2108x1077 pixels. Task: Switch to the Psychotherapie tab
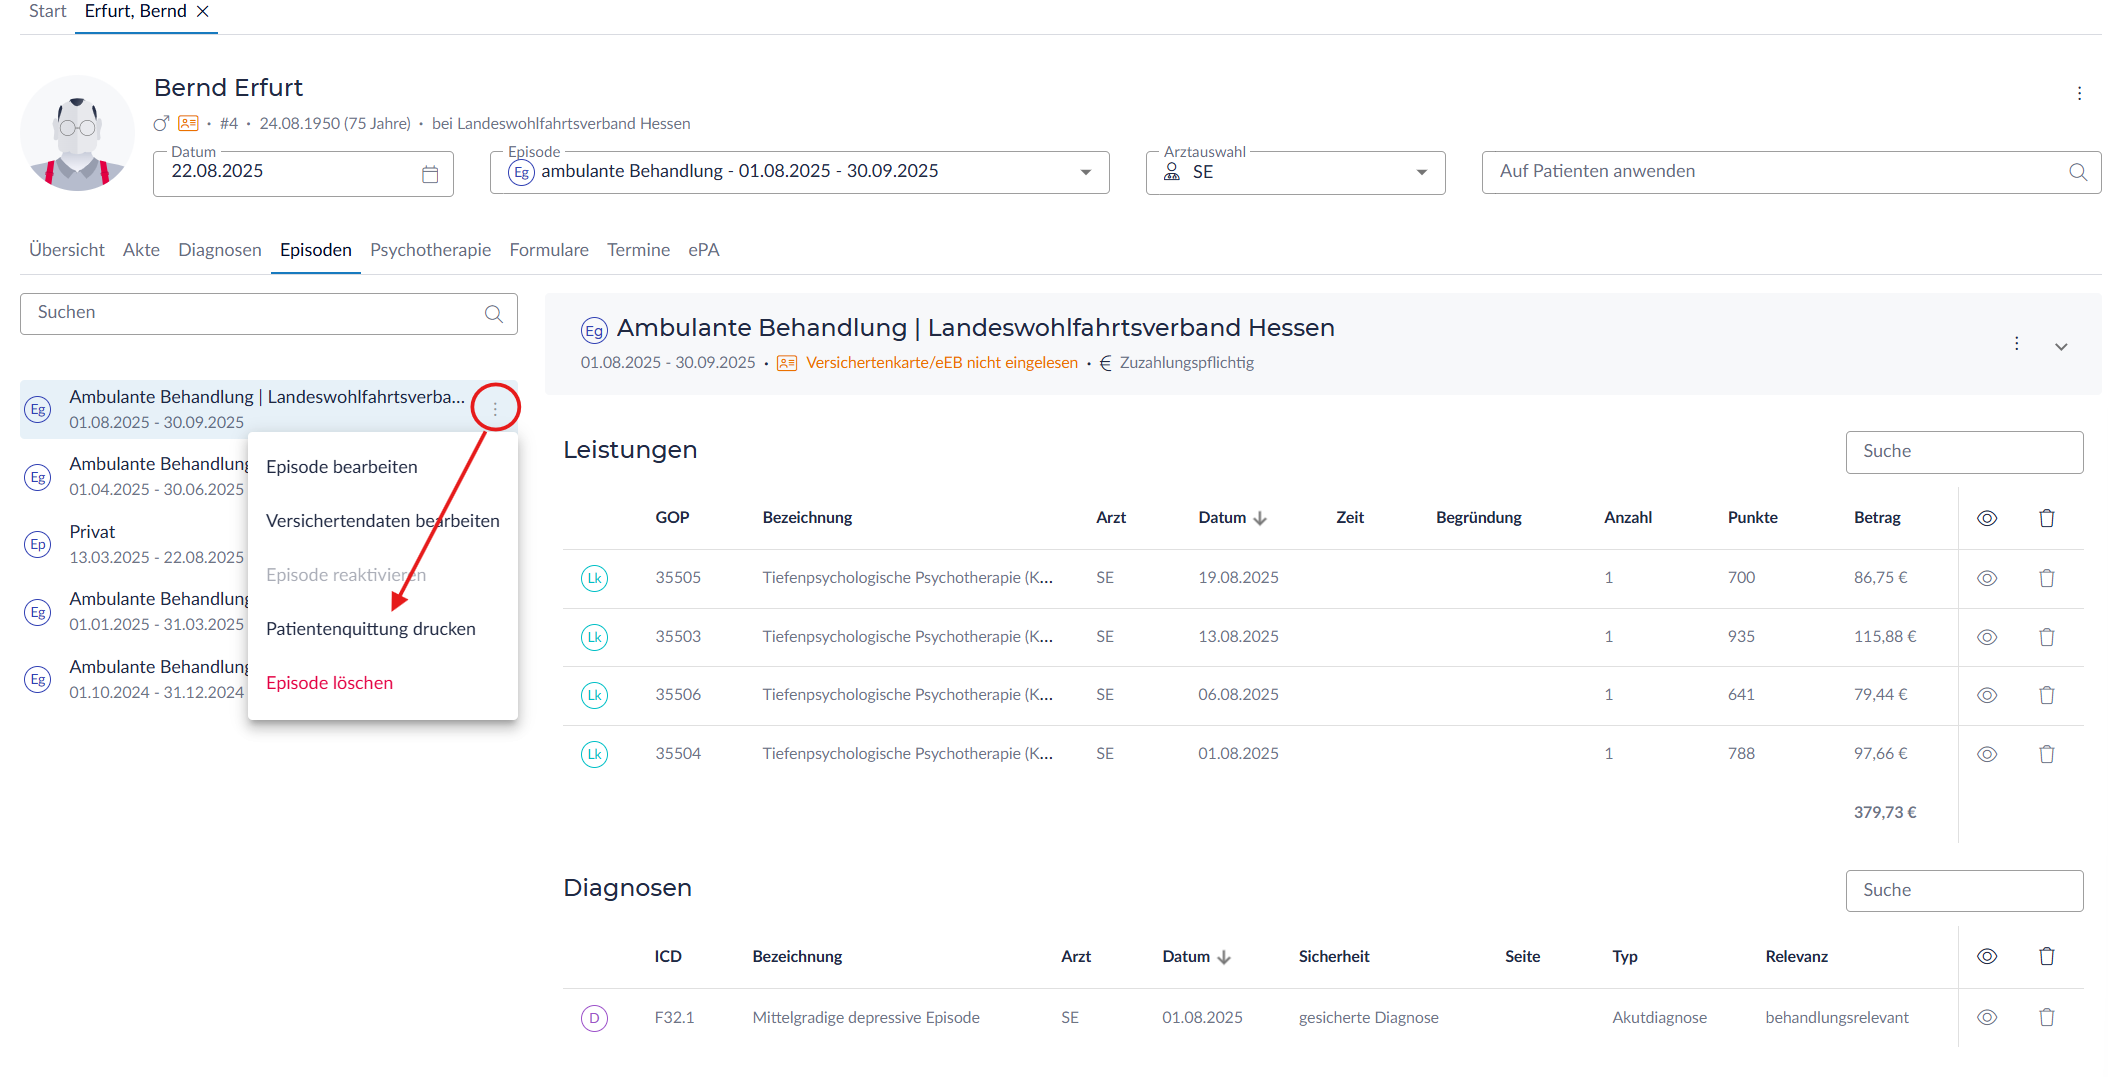click(x=430, y=250)
